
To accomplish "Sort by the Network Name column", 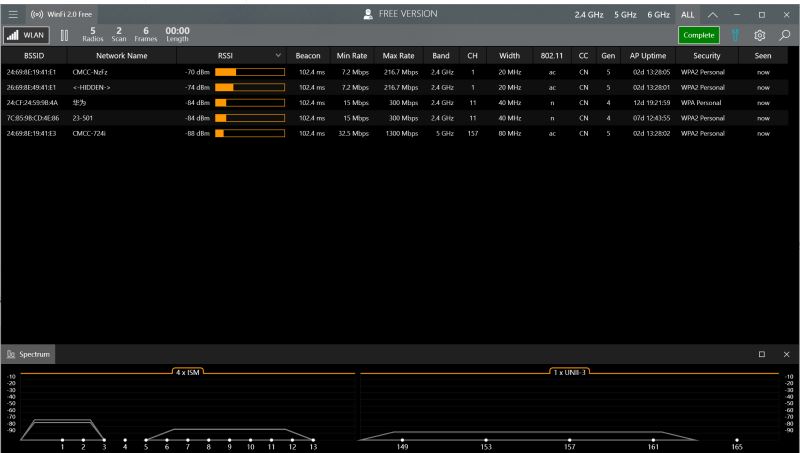I will pos(121,56).
